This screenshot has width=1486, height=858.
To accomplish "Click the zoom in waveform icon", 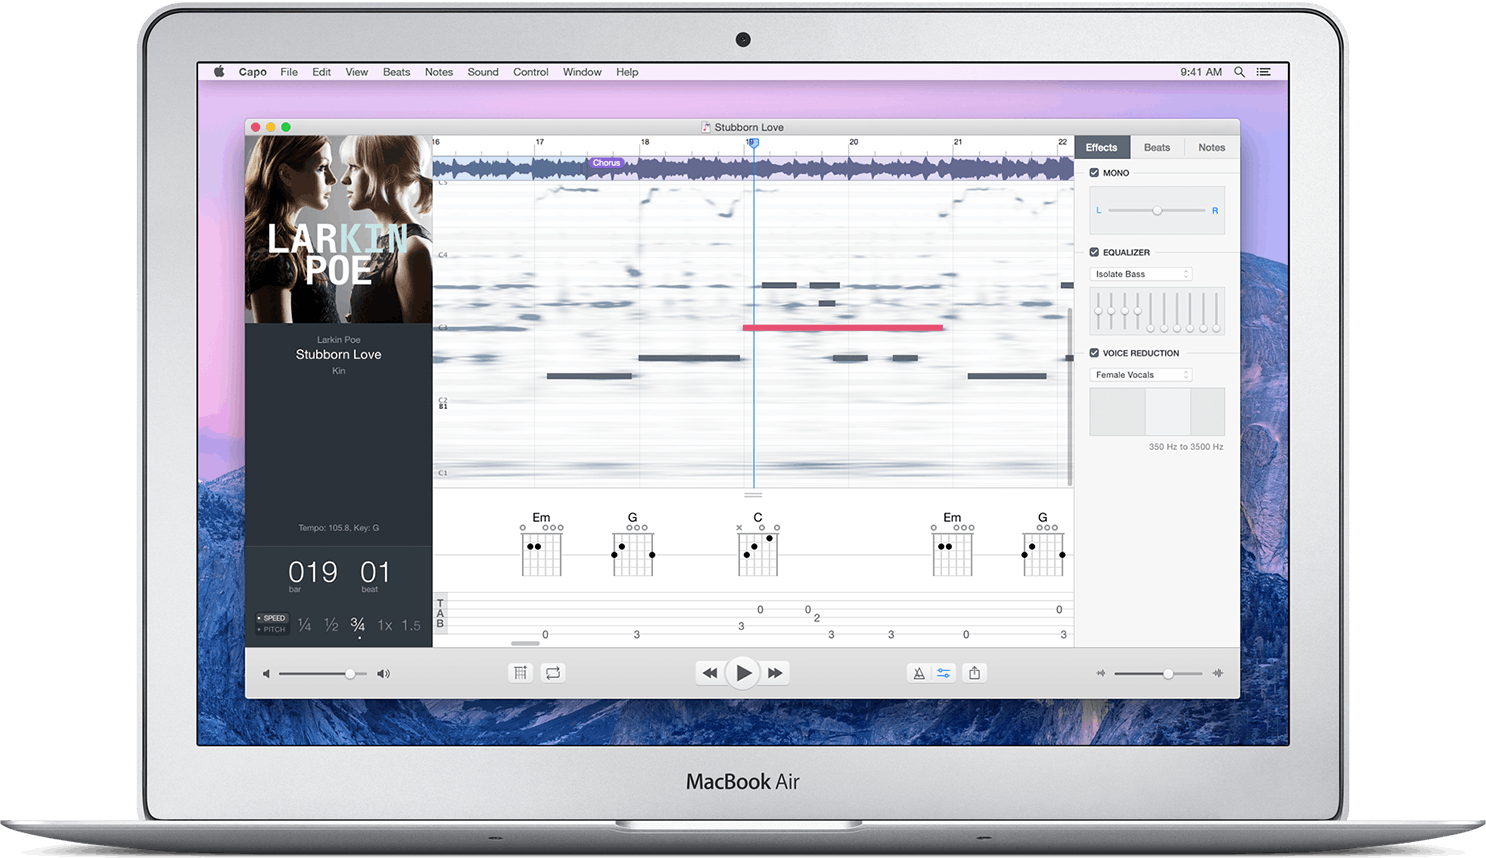I will point(1217,673).
